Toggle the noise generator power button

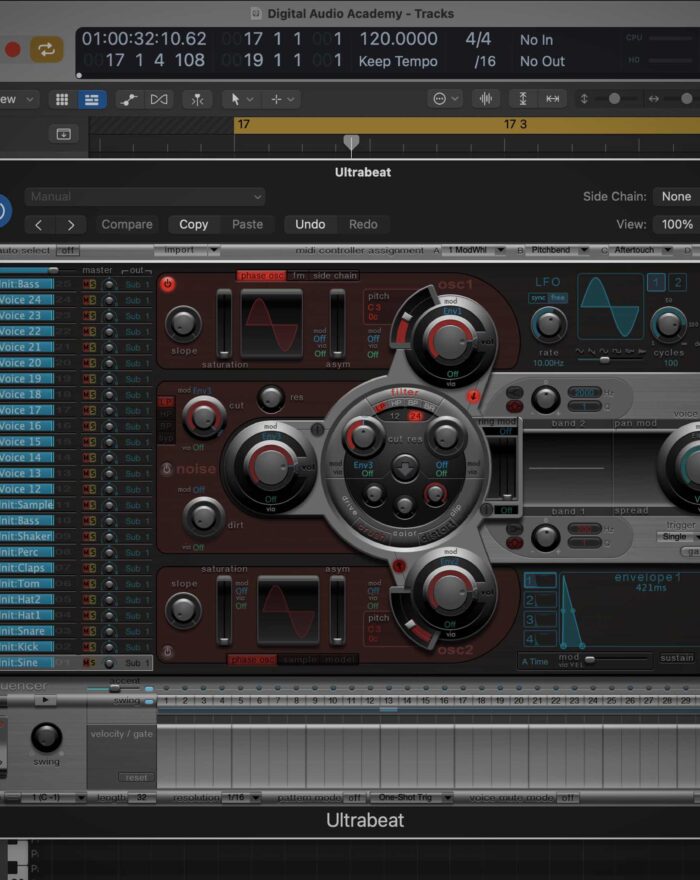coord(166,469)
